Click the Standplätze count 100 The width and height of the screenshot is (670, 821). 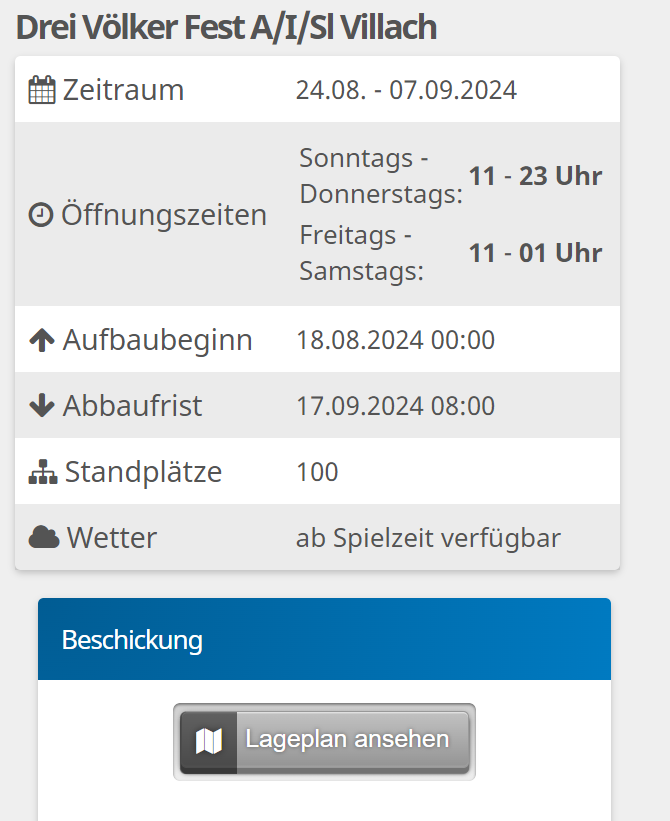click(317, 472)
